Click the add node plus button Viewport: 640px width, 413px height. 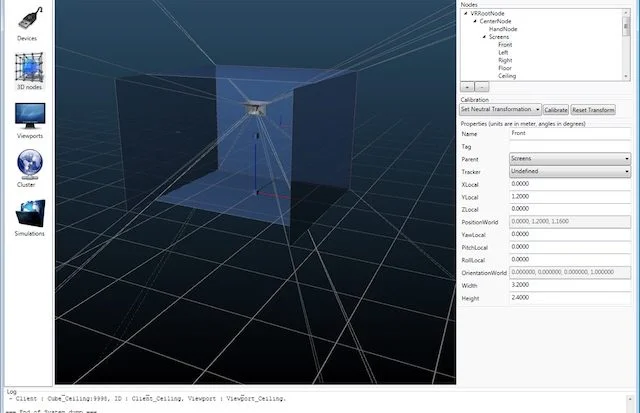click(x=467, y=87)
